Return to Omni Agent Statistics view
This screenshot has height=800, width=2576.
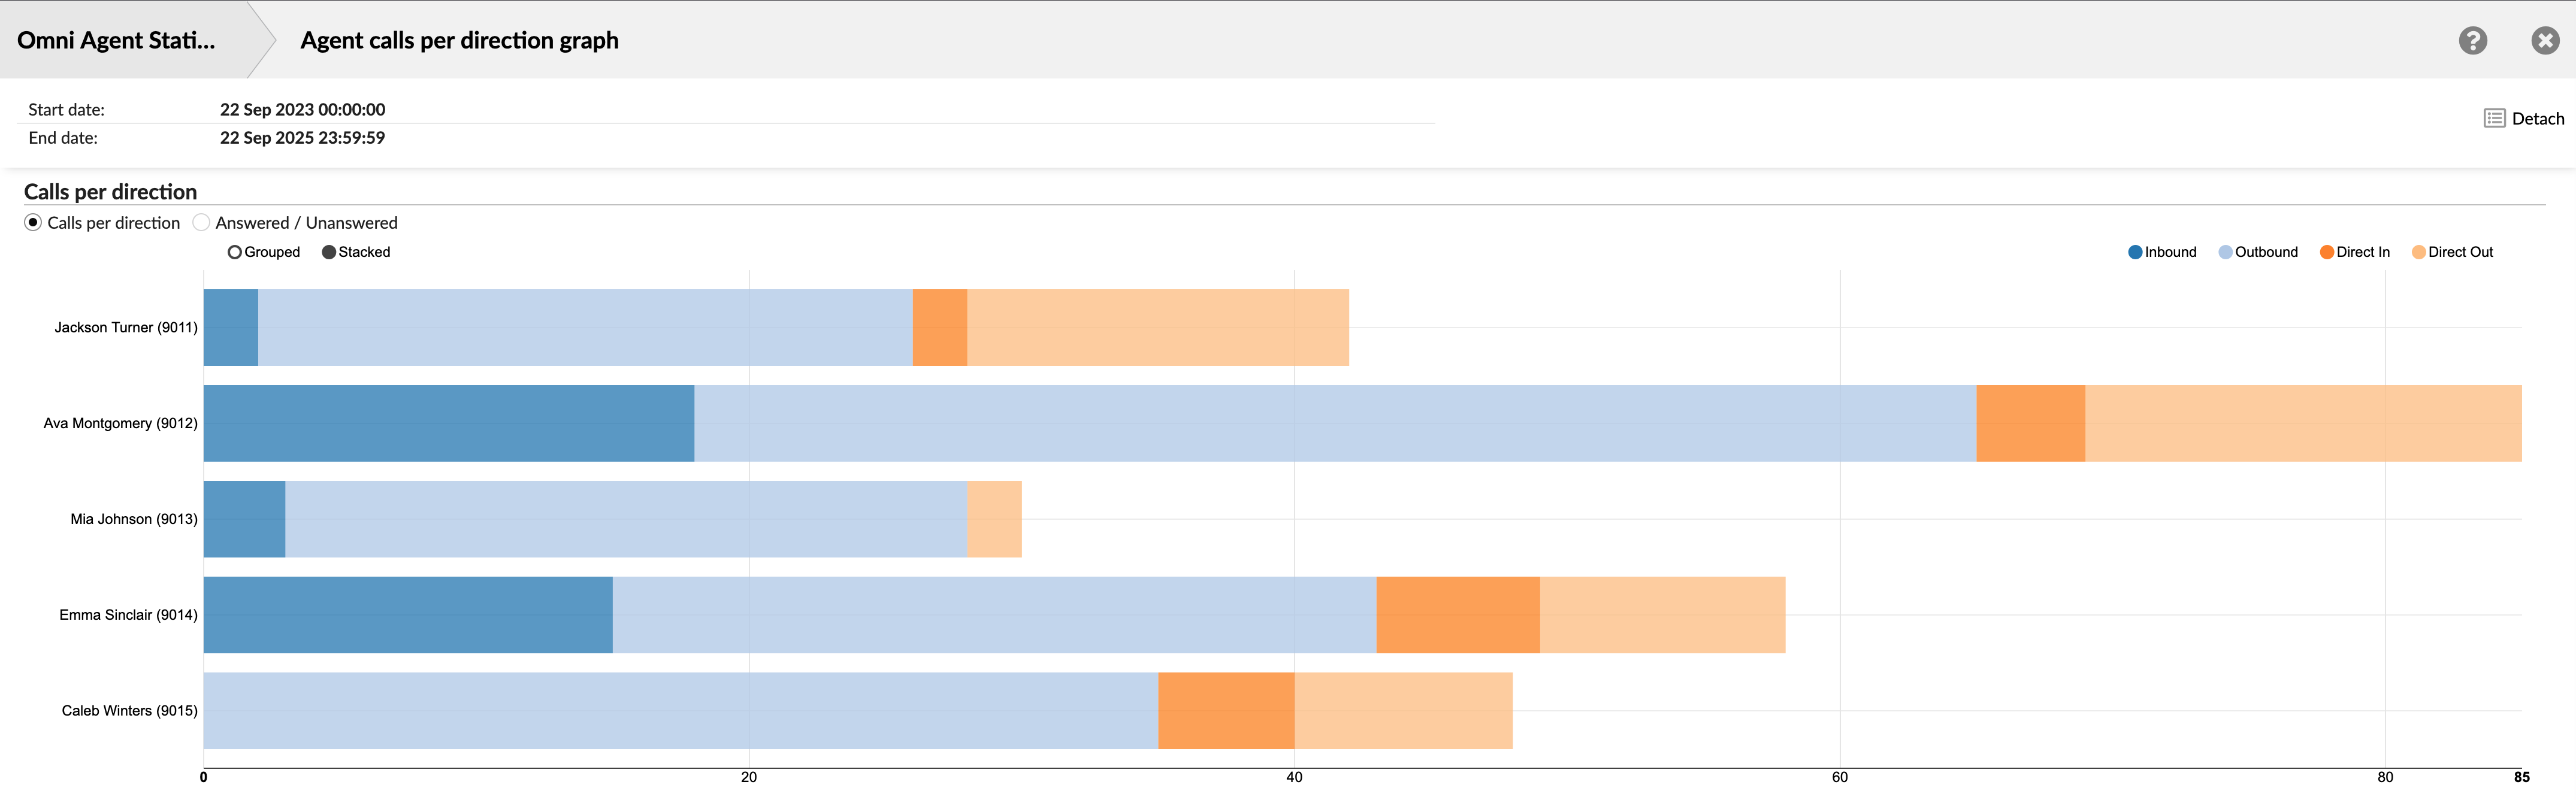point(115,40)
